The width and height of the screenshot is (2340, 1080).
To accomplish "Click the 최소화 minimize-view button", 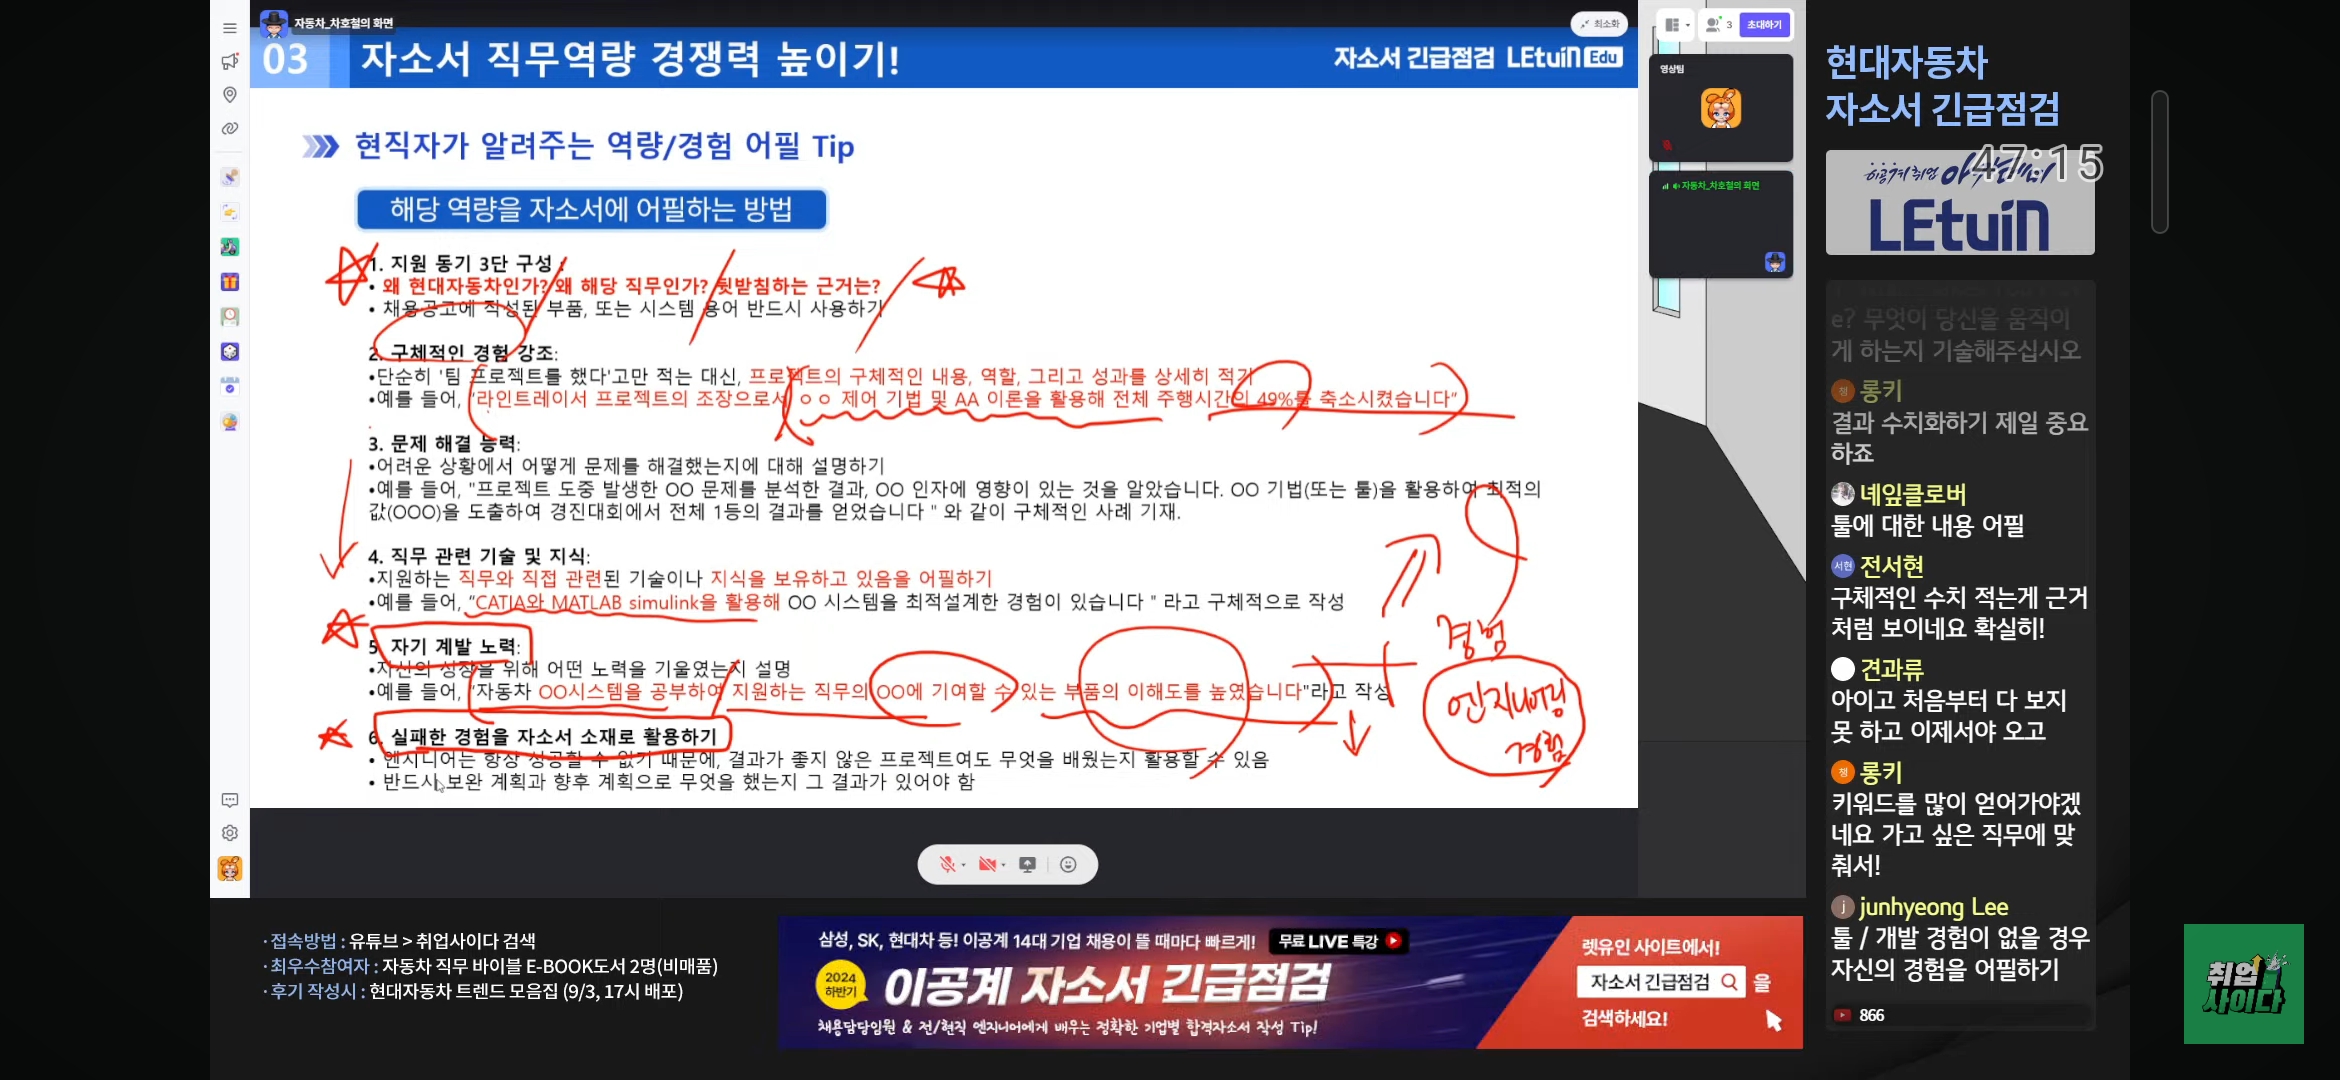I will pos(1599,24).
